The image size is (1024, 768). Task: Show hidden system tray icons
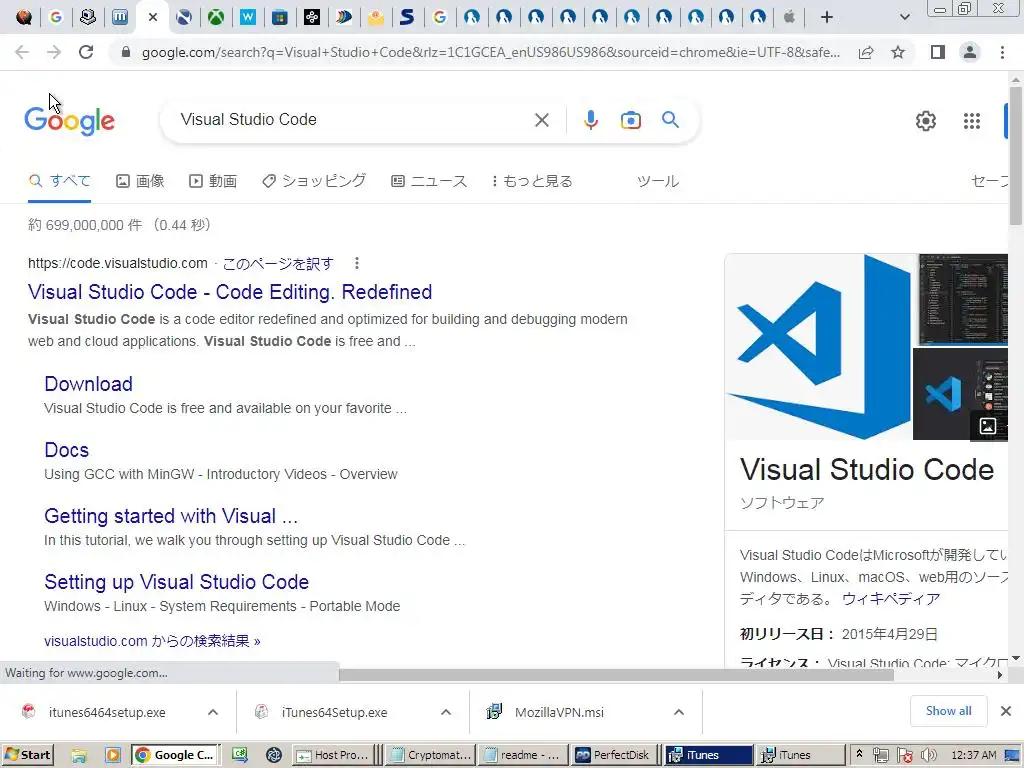point(859,754)
